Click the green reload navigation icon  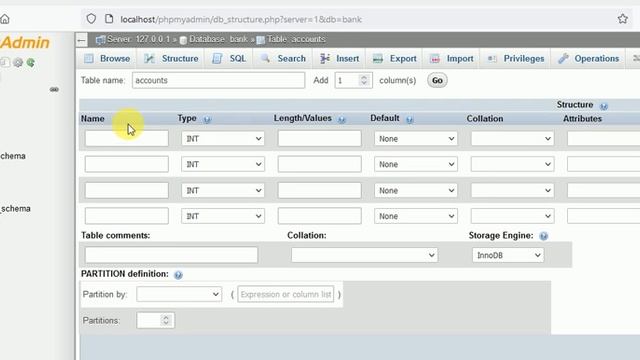pyautogui.click(x=31, y=62)
